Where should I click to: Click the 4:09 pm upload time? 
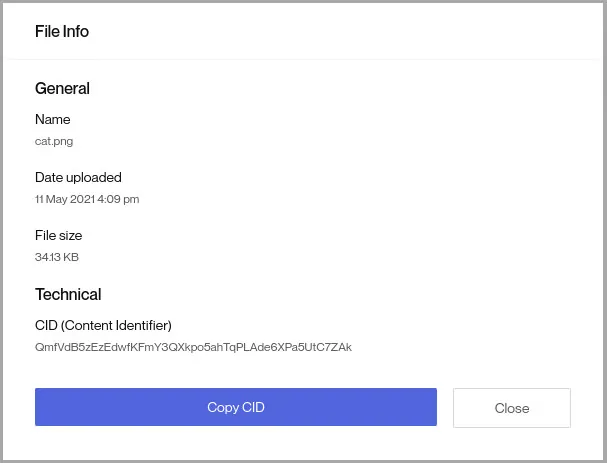point(120,199)
